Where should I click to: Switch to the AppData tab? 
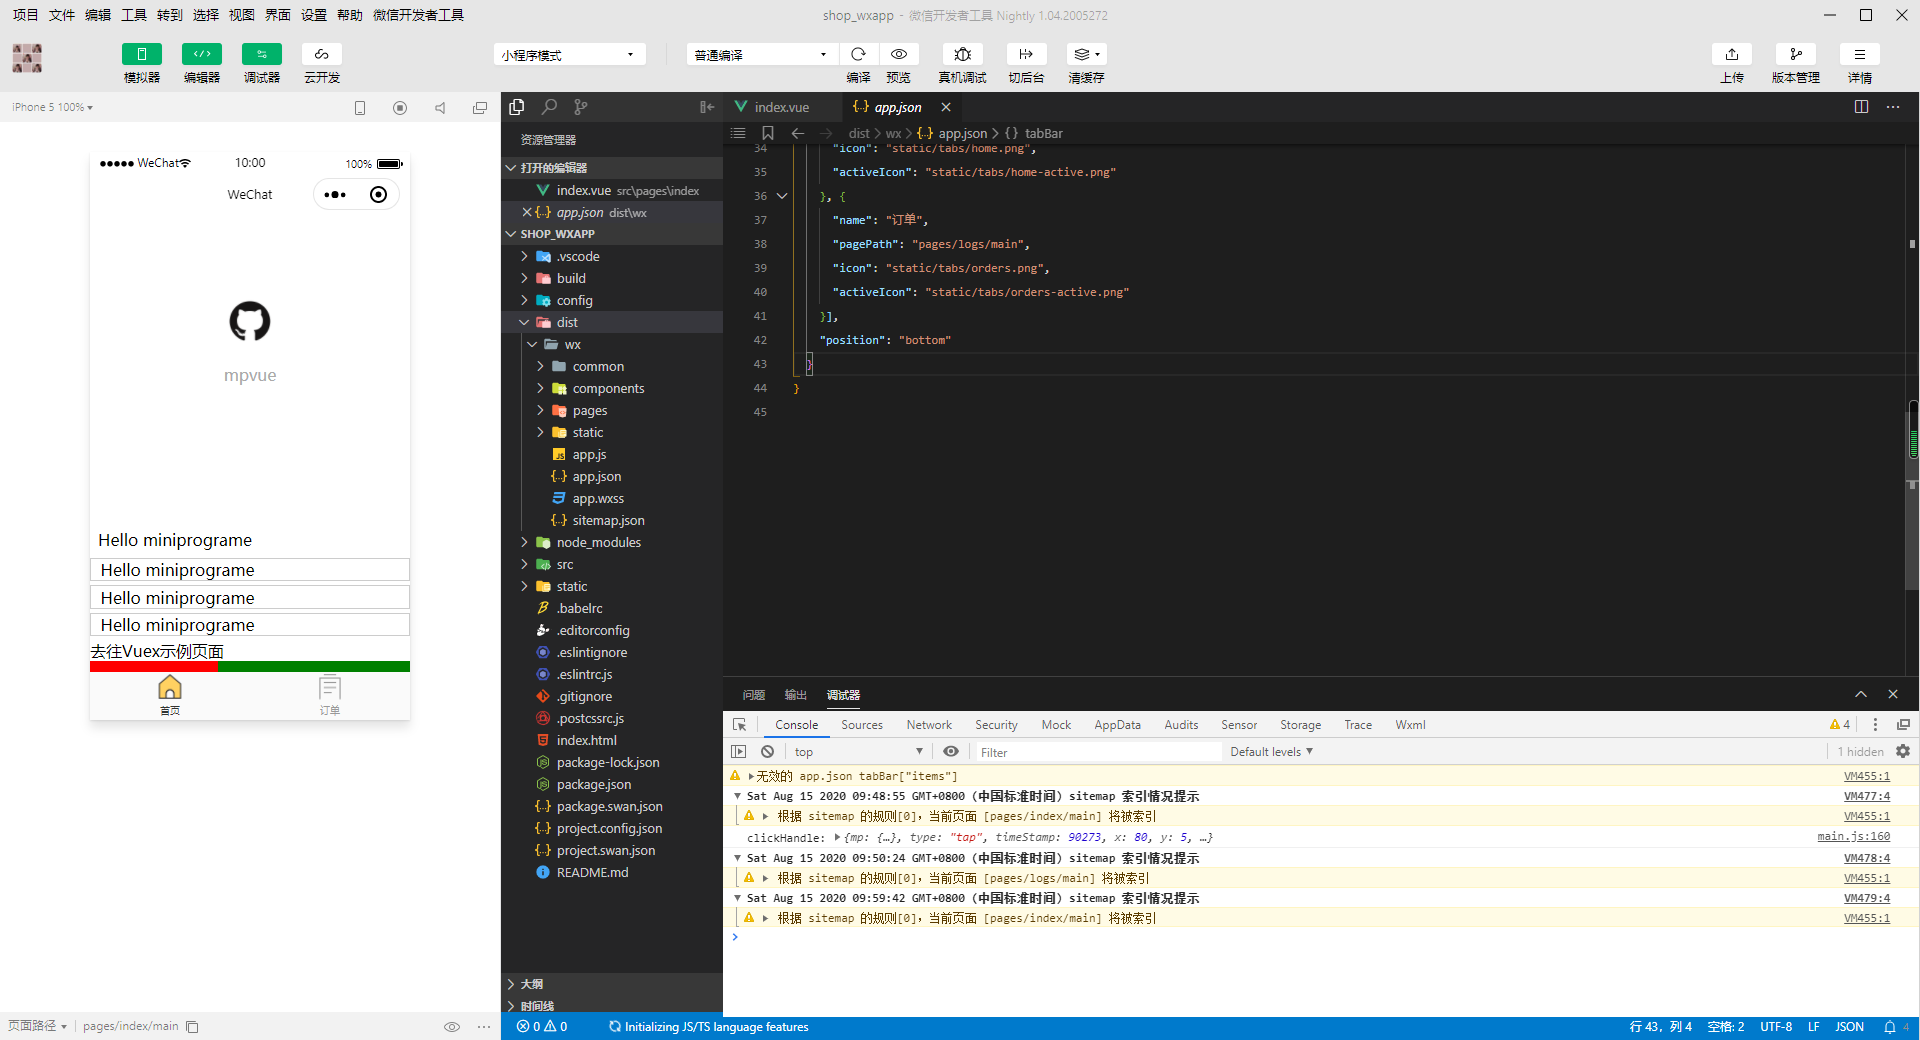tap(1117, 725)
